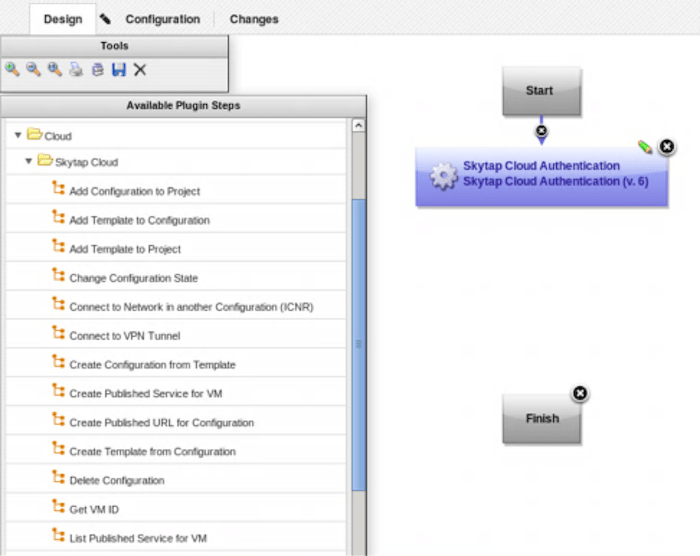The image size is (700, 556).
Task: Click the zoom in magnifier tool
Action: [x=12, y=70]
